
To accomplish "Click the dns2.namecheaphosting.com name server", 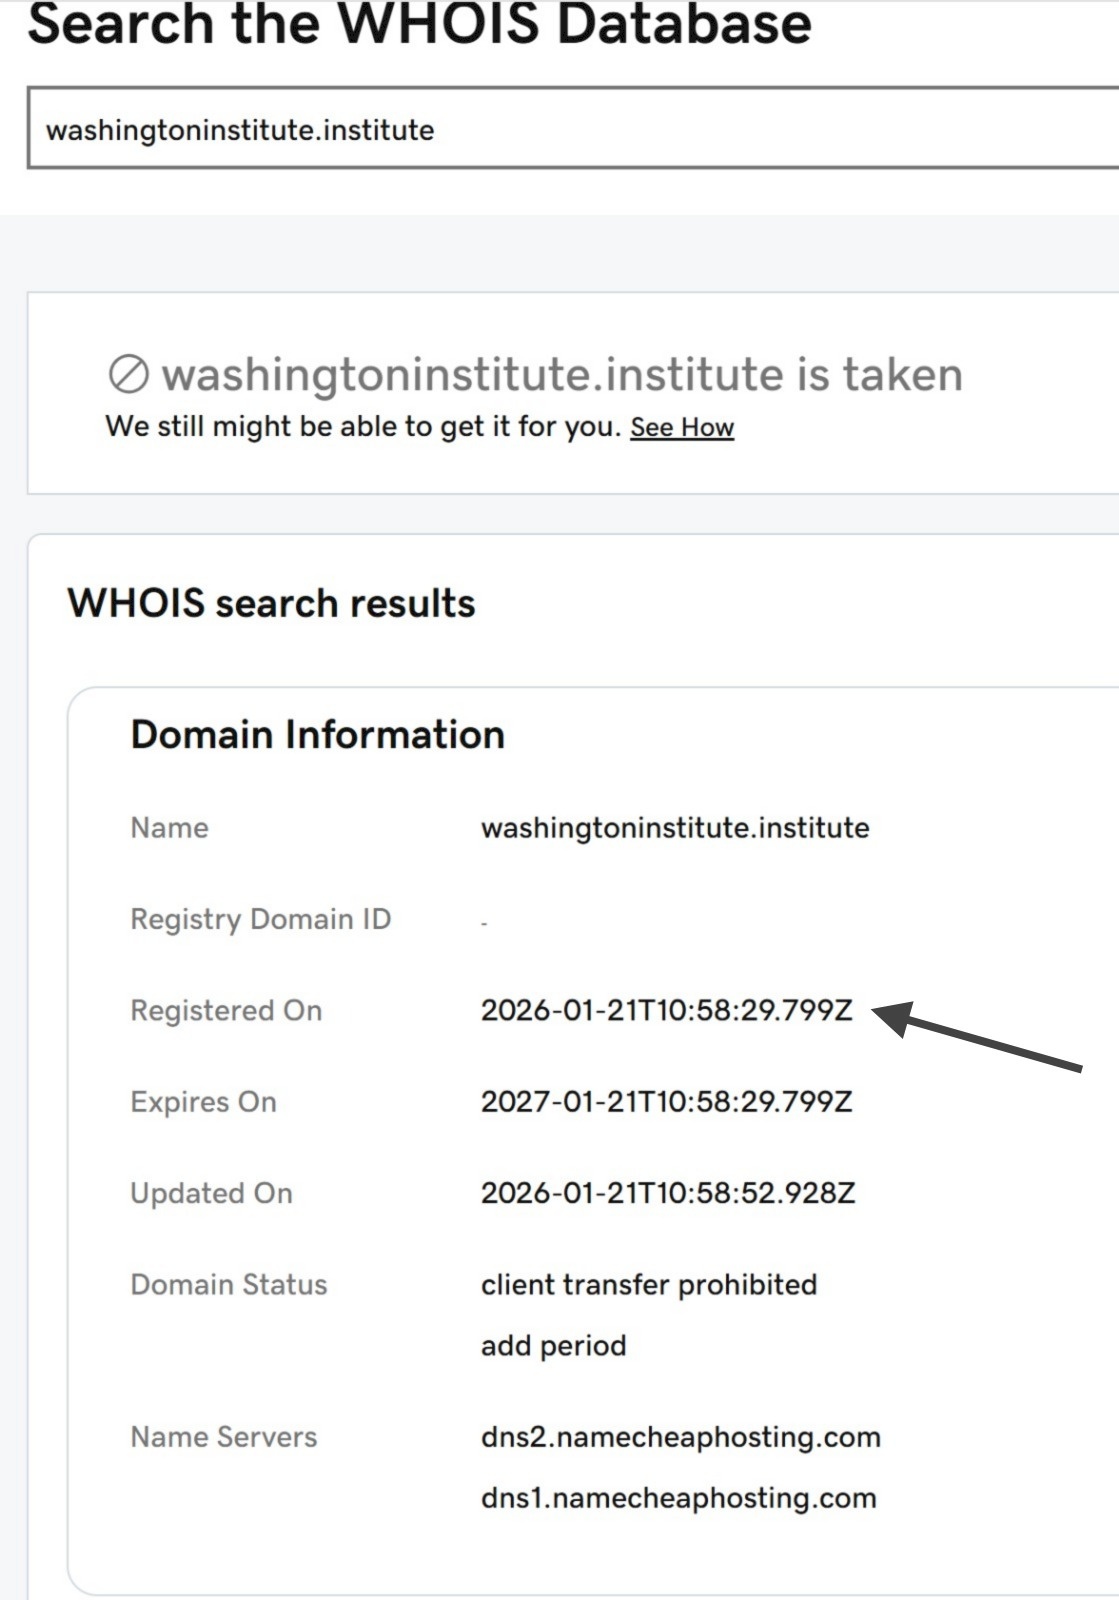I will (681, 1437).
